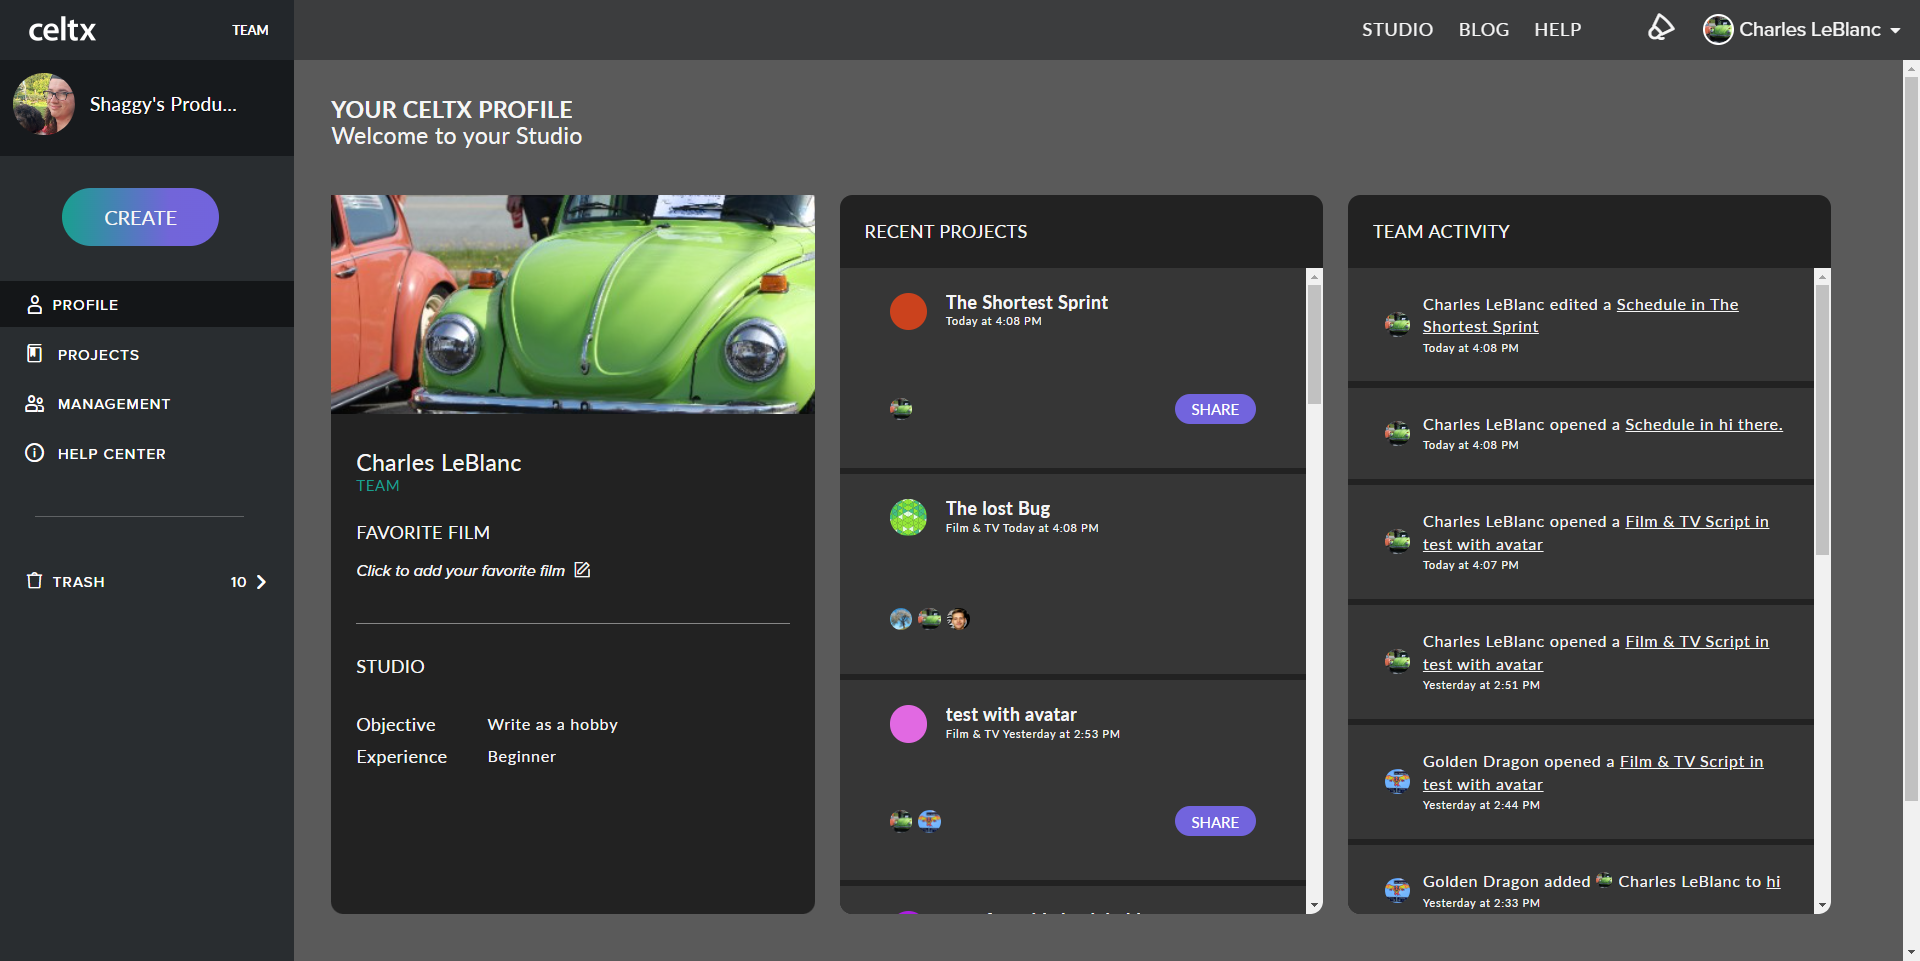The height and width of the screenshot is (961, 1920).
Task: Click third collaborator avatar under The lost Bug
Action: coord(958,619)
